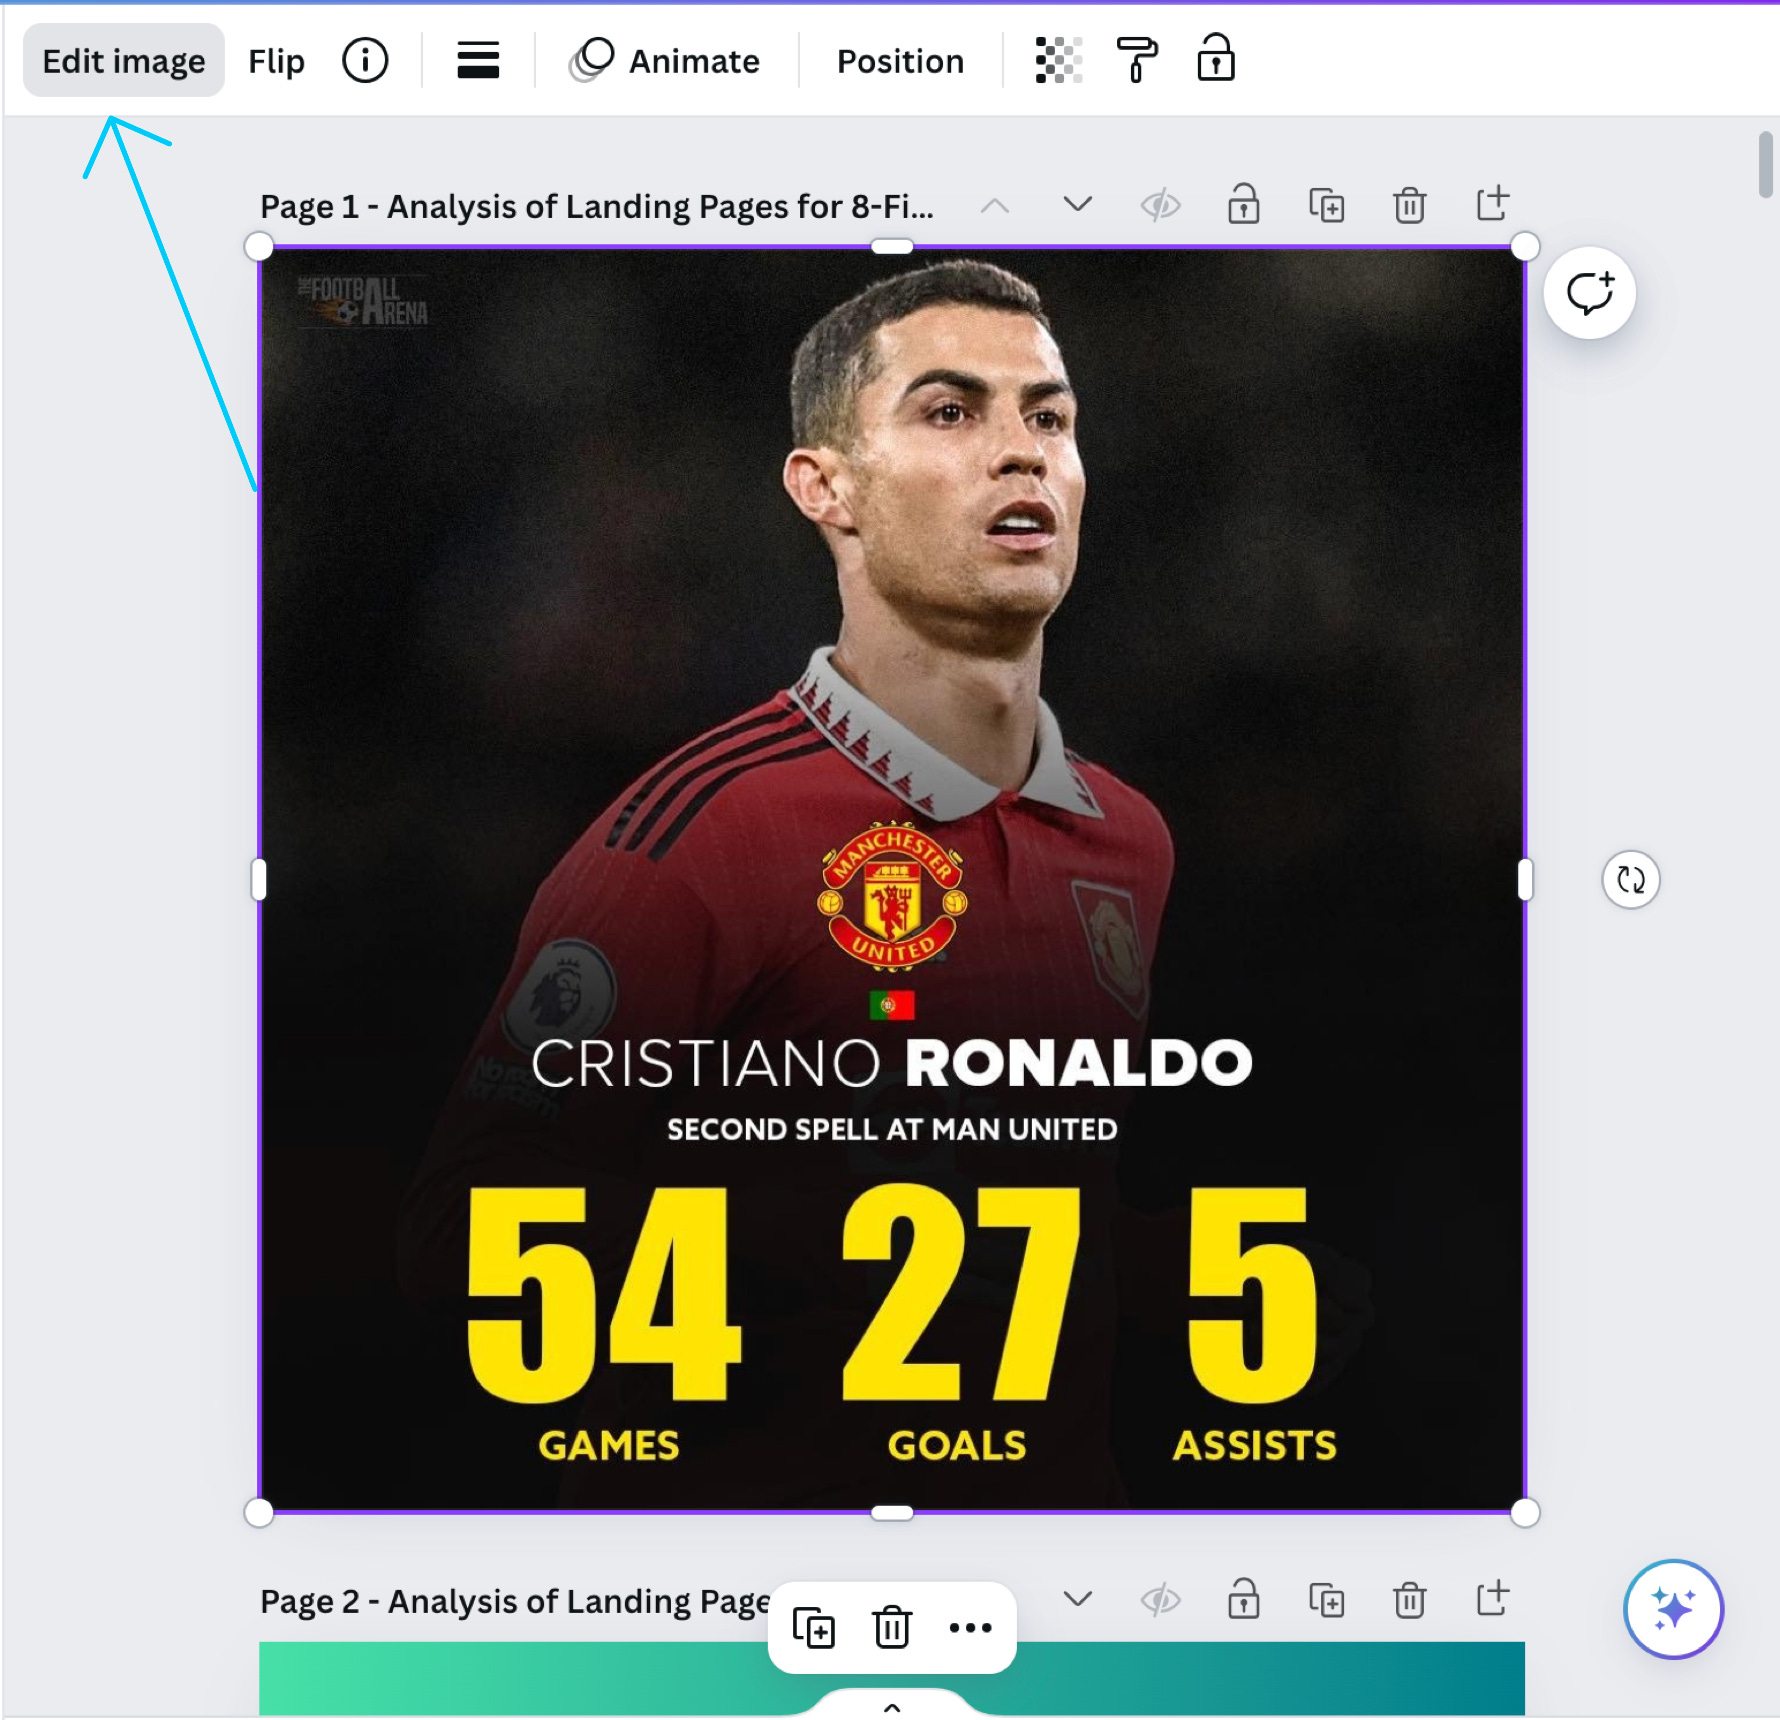
Task: Open the Position panel
Action: point(900,61)
